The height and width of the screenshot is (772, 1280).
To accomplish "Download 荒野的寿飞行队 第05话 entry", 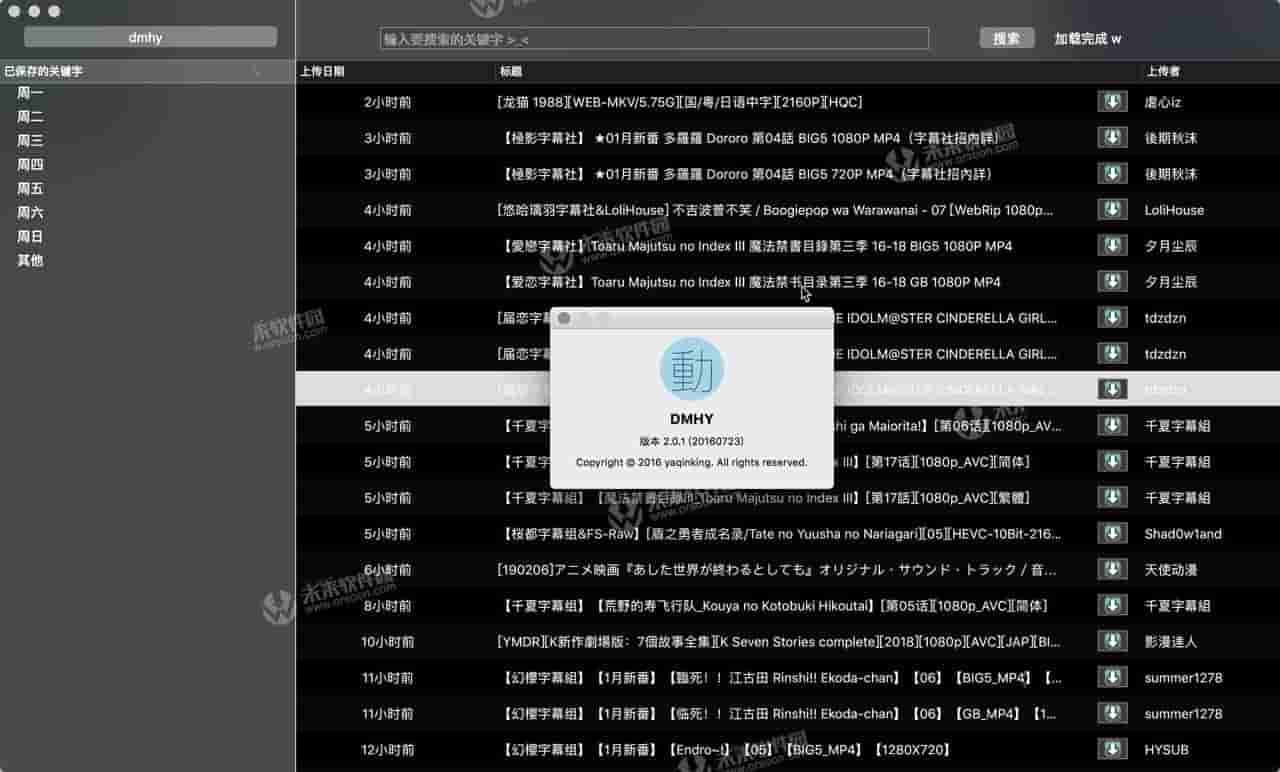I will (1112, 606).
